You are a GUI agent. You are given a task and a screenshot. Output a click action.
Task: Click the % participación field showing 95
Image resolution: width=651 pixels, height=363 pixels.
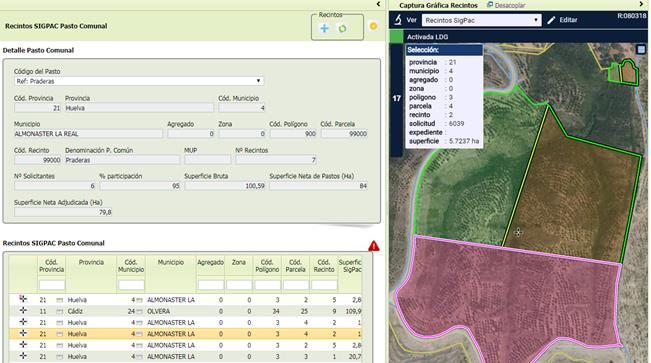(x=140, y=186)
